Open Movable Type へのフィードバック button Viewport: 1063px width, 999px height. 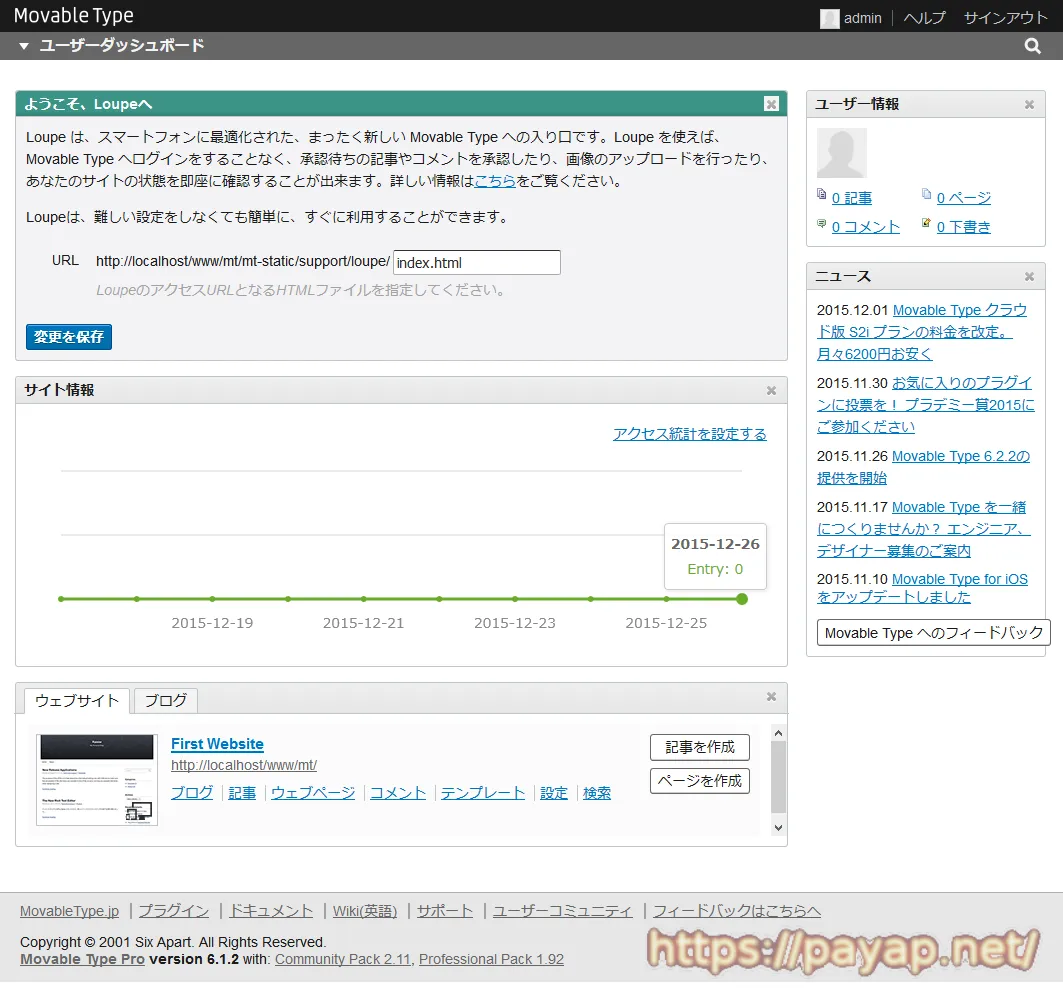pos(934,633)
